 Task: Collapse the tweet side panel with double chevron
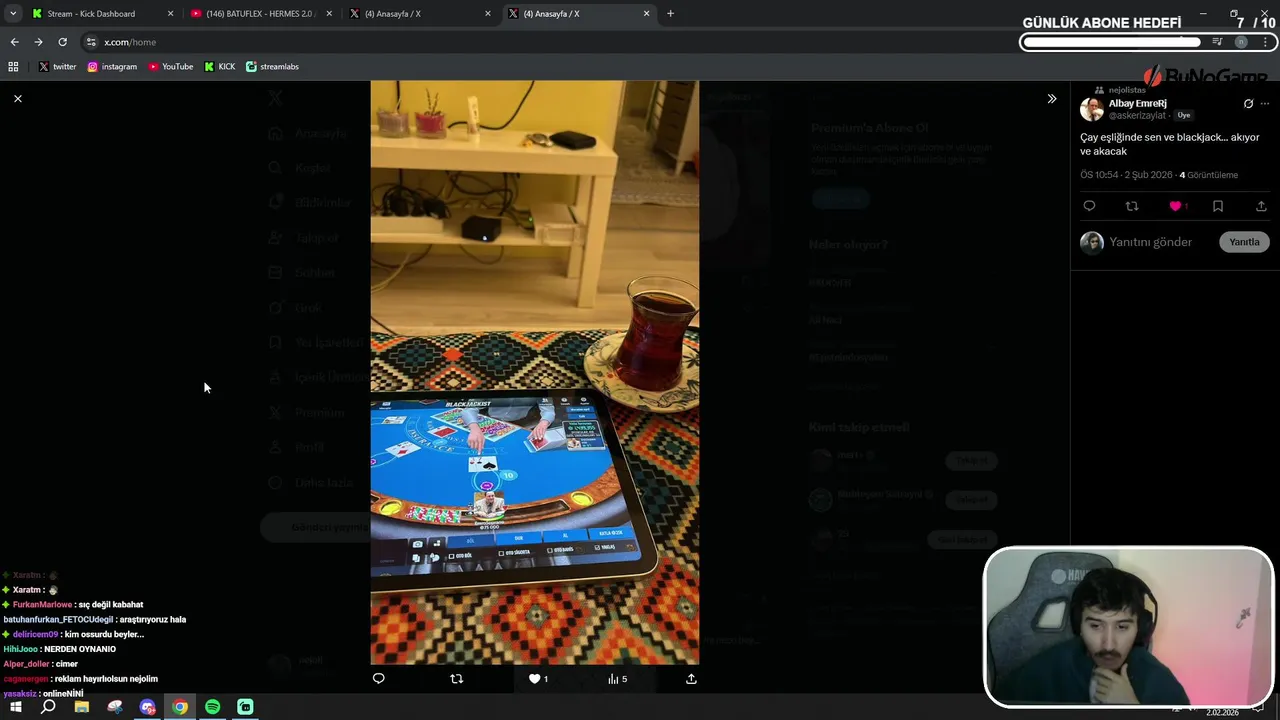[1051, 98]
